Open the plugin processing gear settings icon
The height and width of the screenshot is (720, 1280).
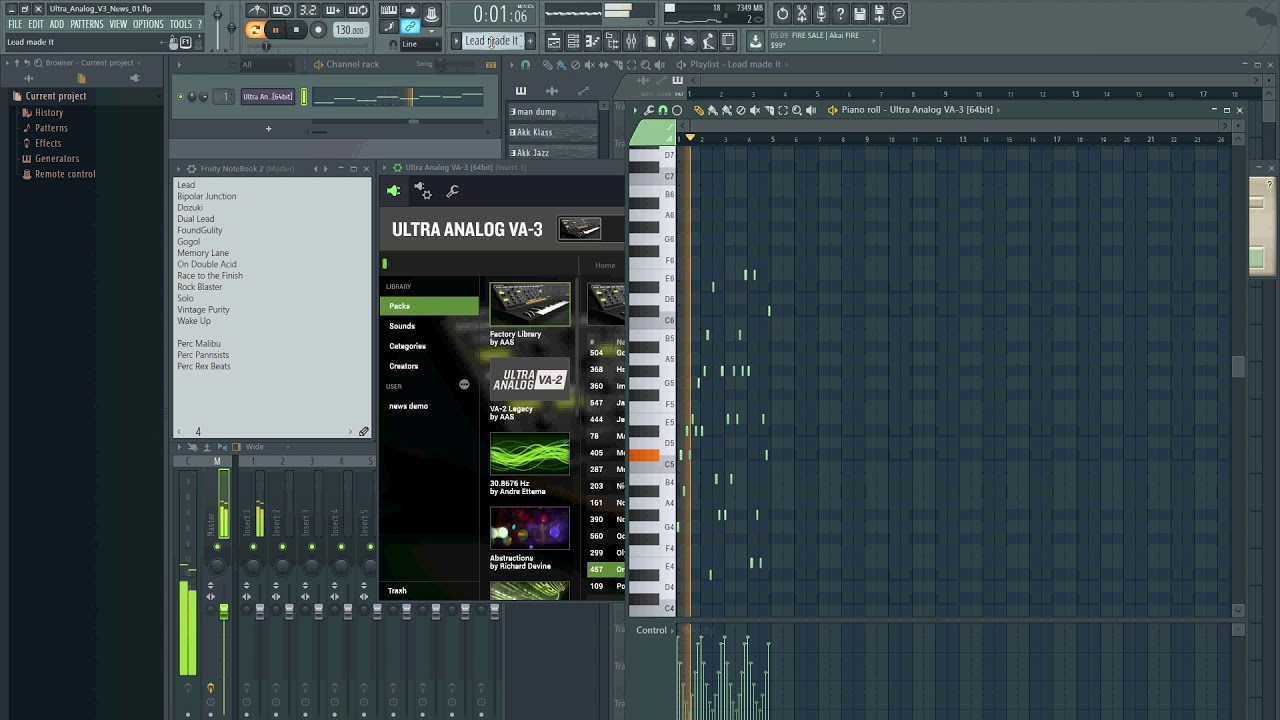[423, 191]
